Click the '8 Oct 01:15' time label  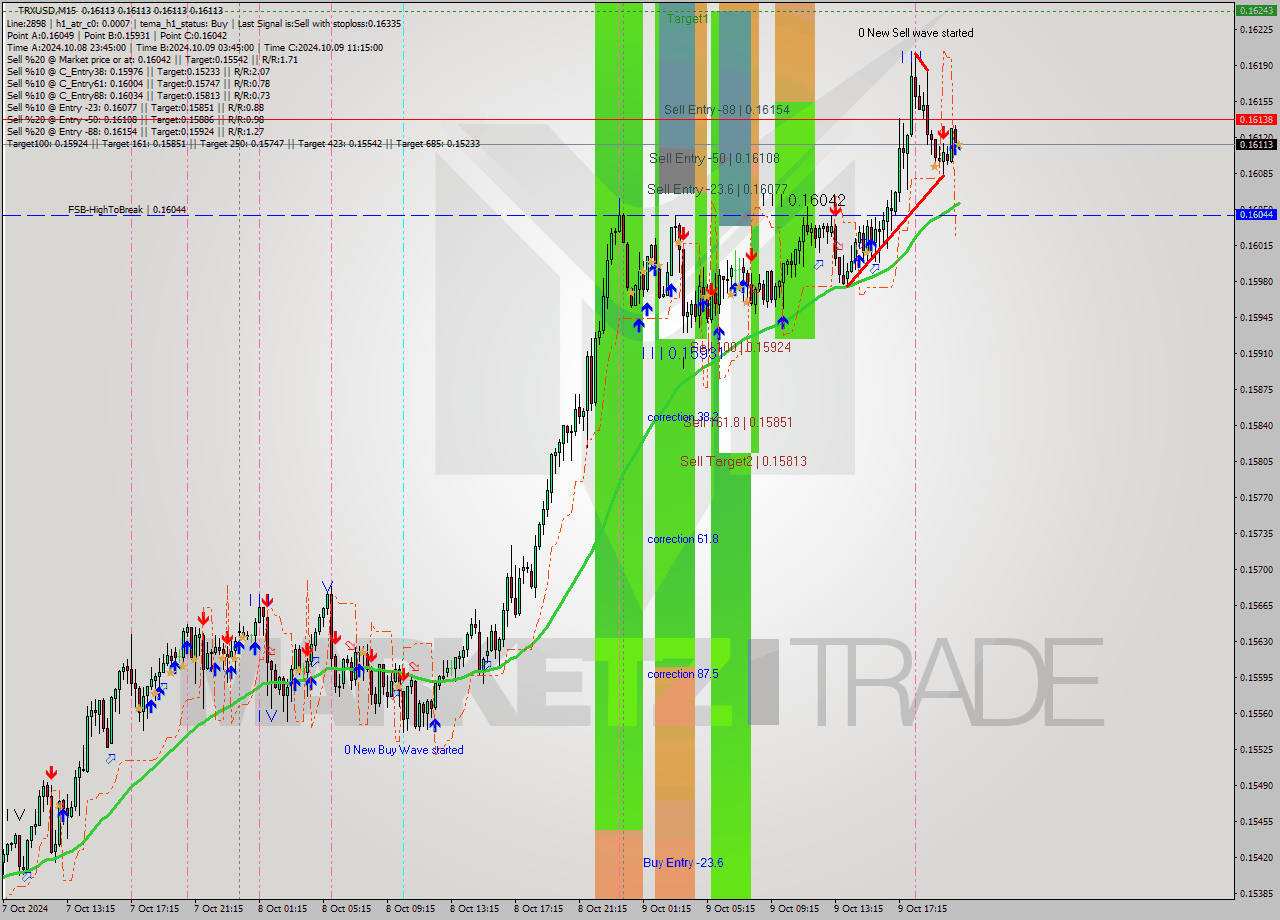(282, 909)
